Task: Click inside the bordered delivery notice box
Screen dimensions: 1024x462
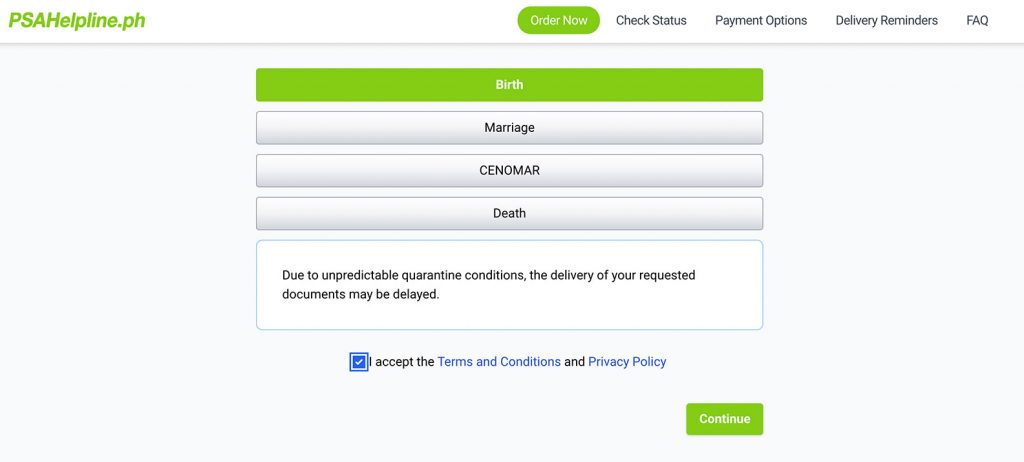Action: pyautogui.click(x=509, y=285)
